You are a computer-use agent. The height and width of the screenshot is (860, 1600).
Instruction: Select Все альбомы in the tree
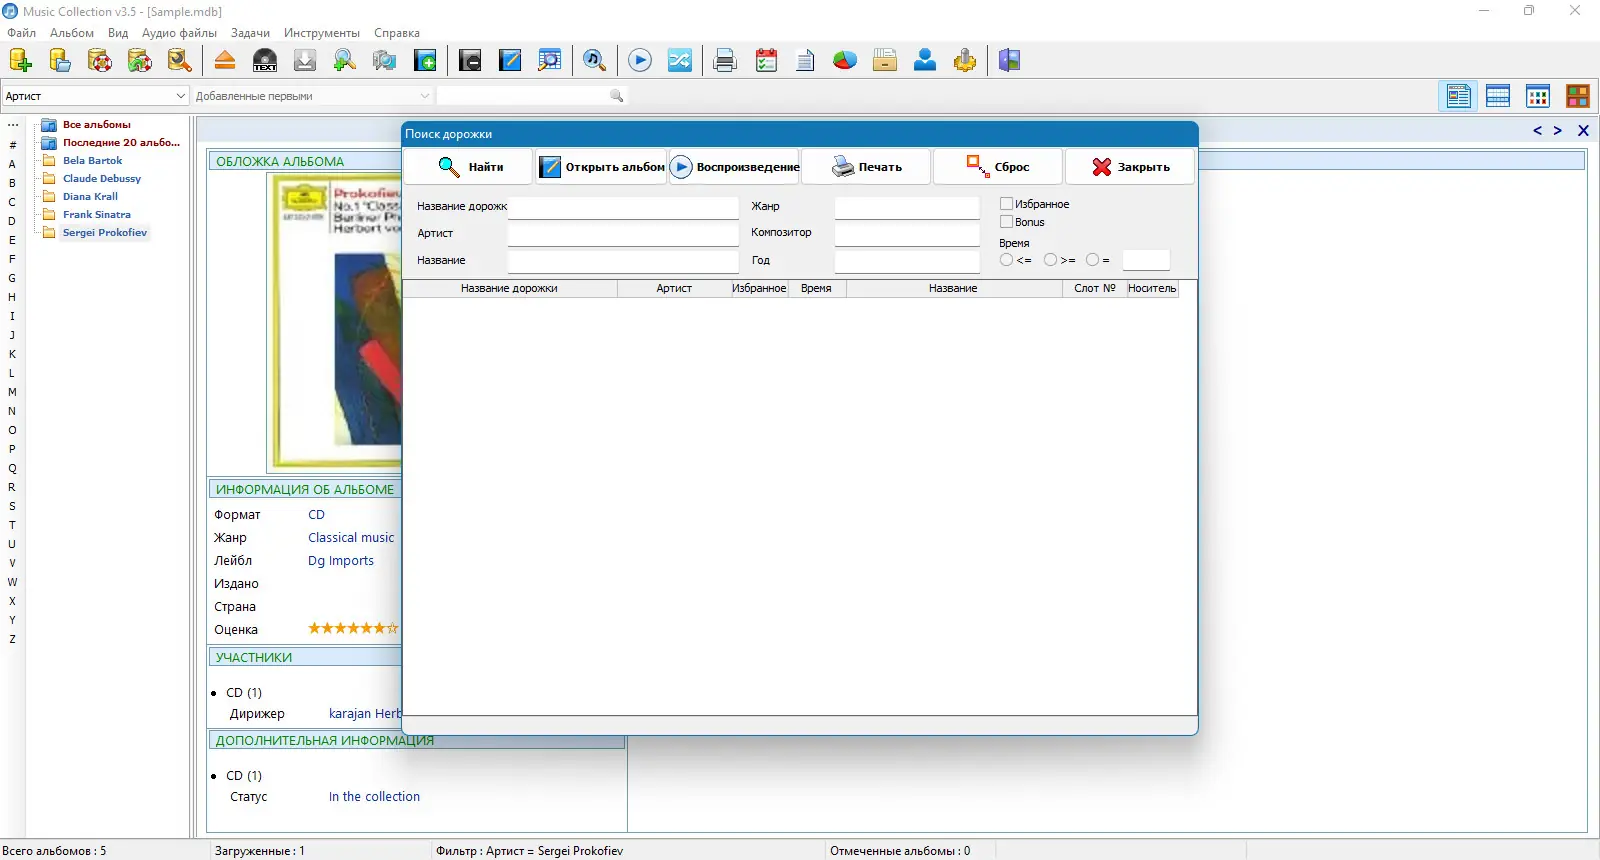pyautogui.click(x=97, y=125)
